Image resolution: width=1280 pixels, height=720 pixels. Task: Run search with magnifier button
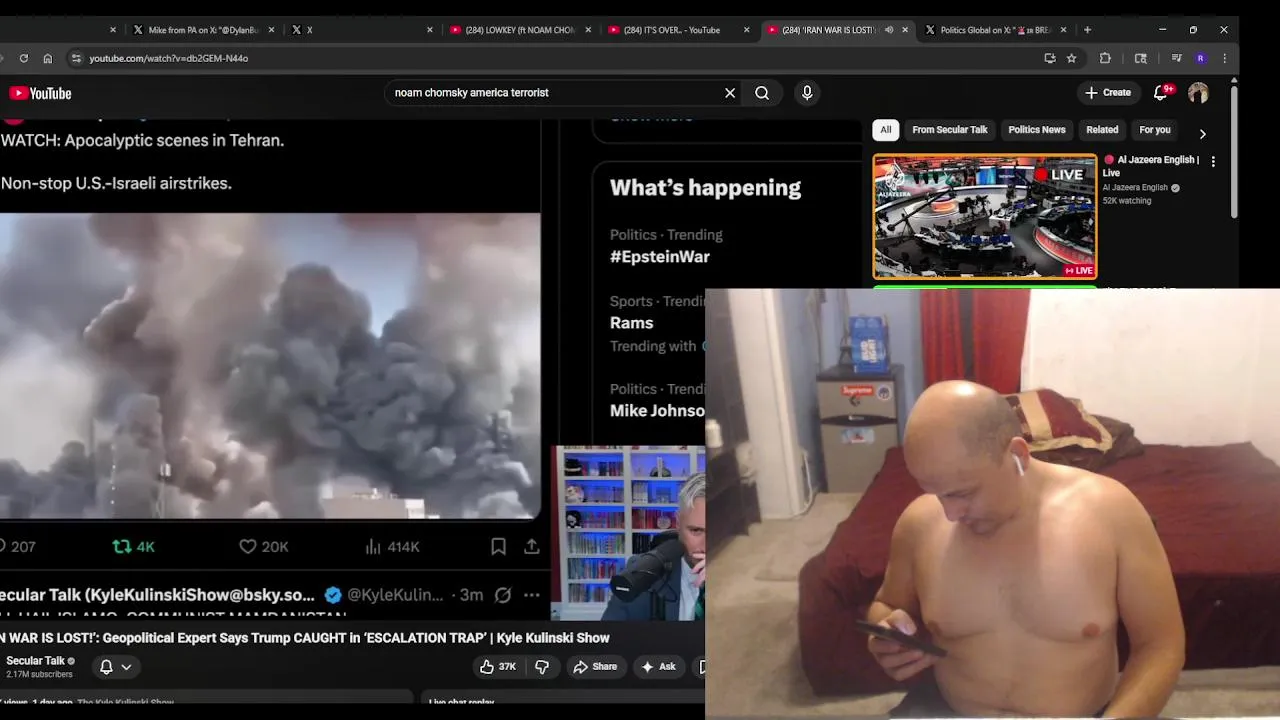(x=762, y=93)
